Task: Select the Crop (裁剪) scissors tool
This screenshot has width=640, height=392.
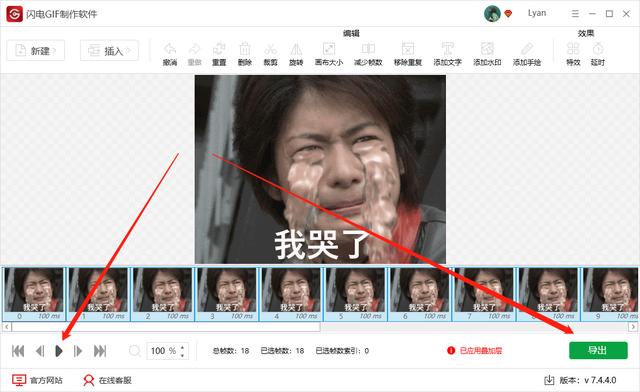Action: pos(270,49)
